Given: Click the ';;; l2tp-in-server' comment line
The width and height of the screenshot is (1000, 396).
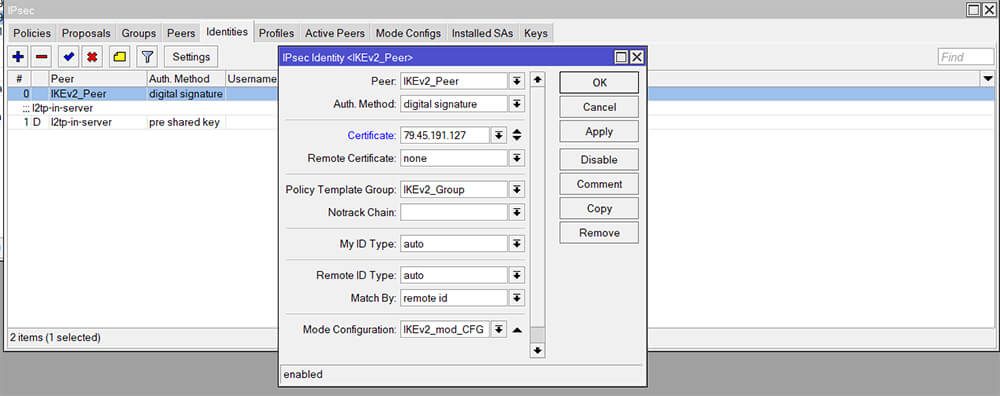Looking at the screenshot, I should point(57,108).
